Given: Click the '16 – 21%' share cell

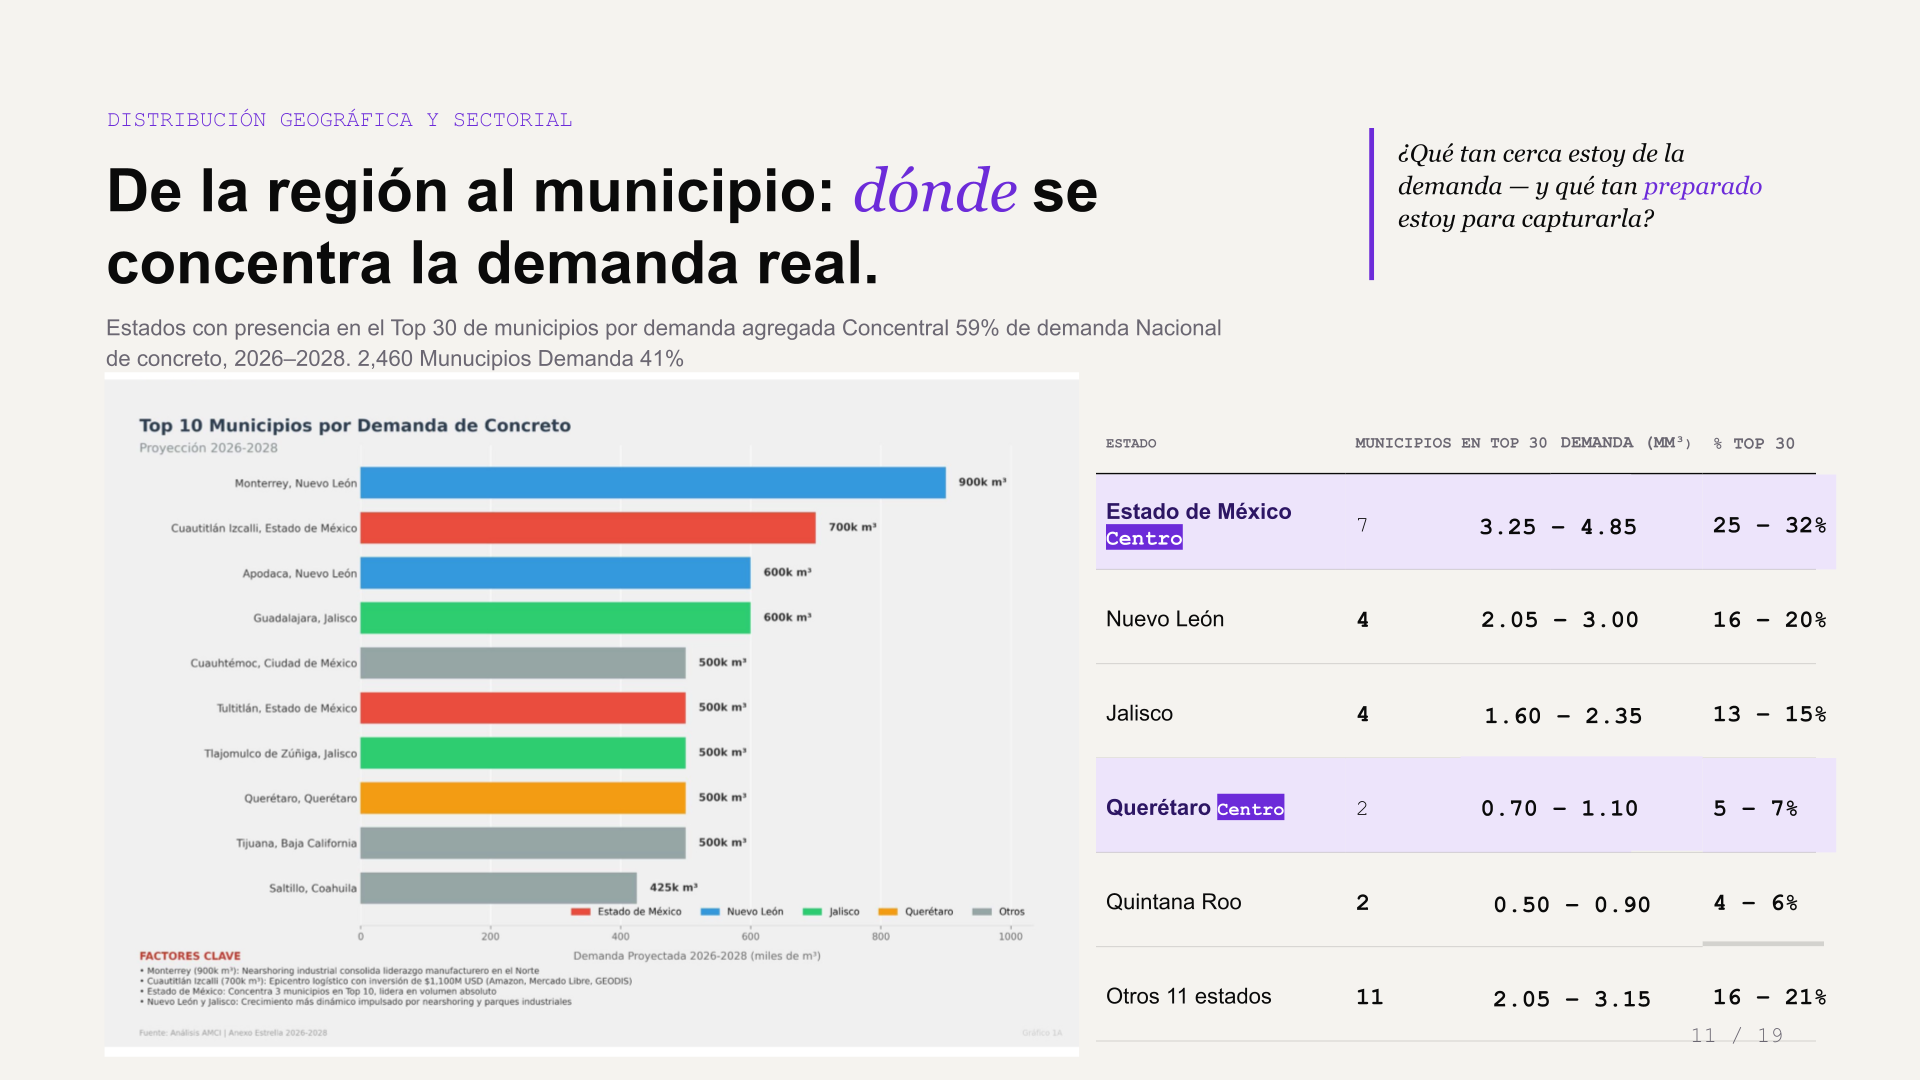Looking at the screenshot, I should tap(1770, 997).
